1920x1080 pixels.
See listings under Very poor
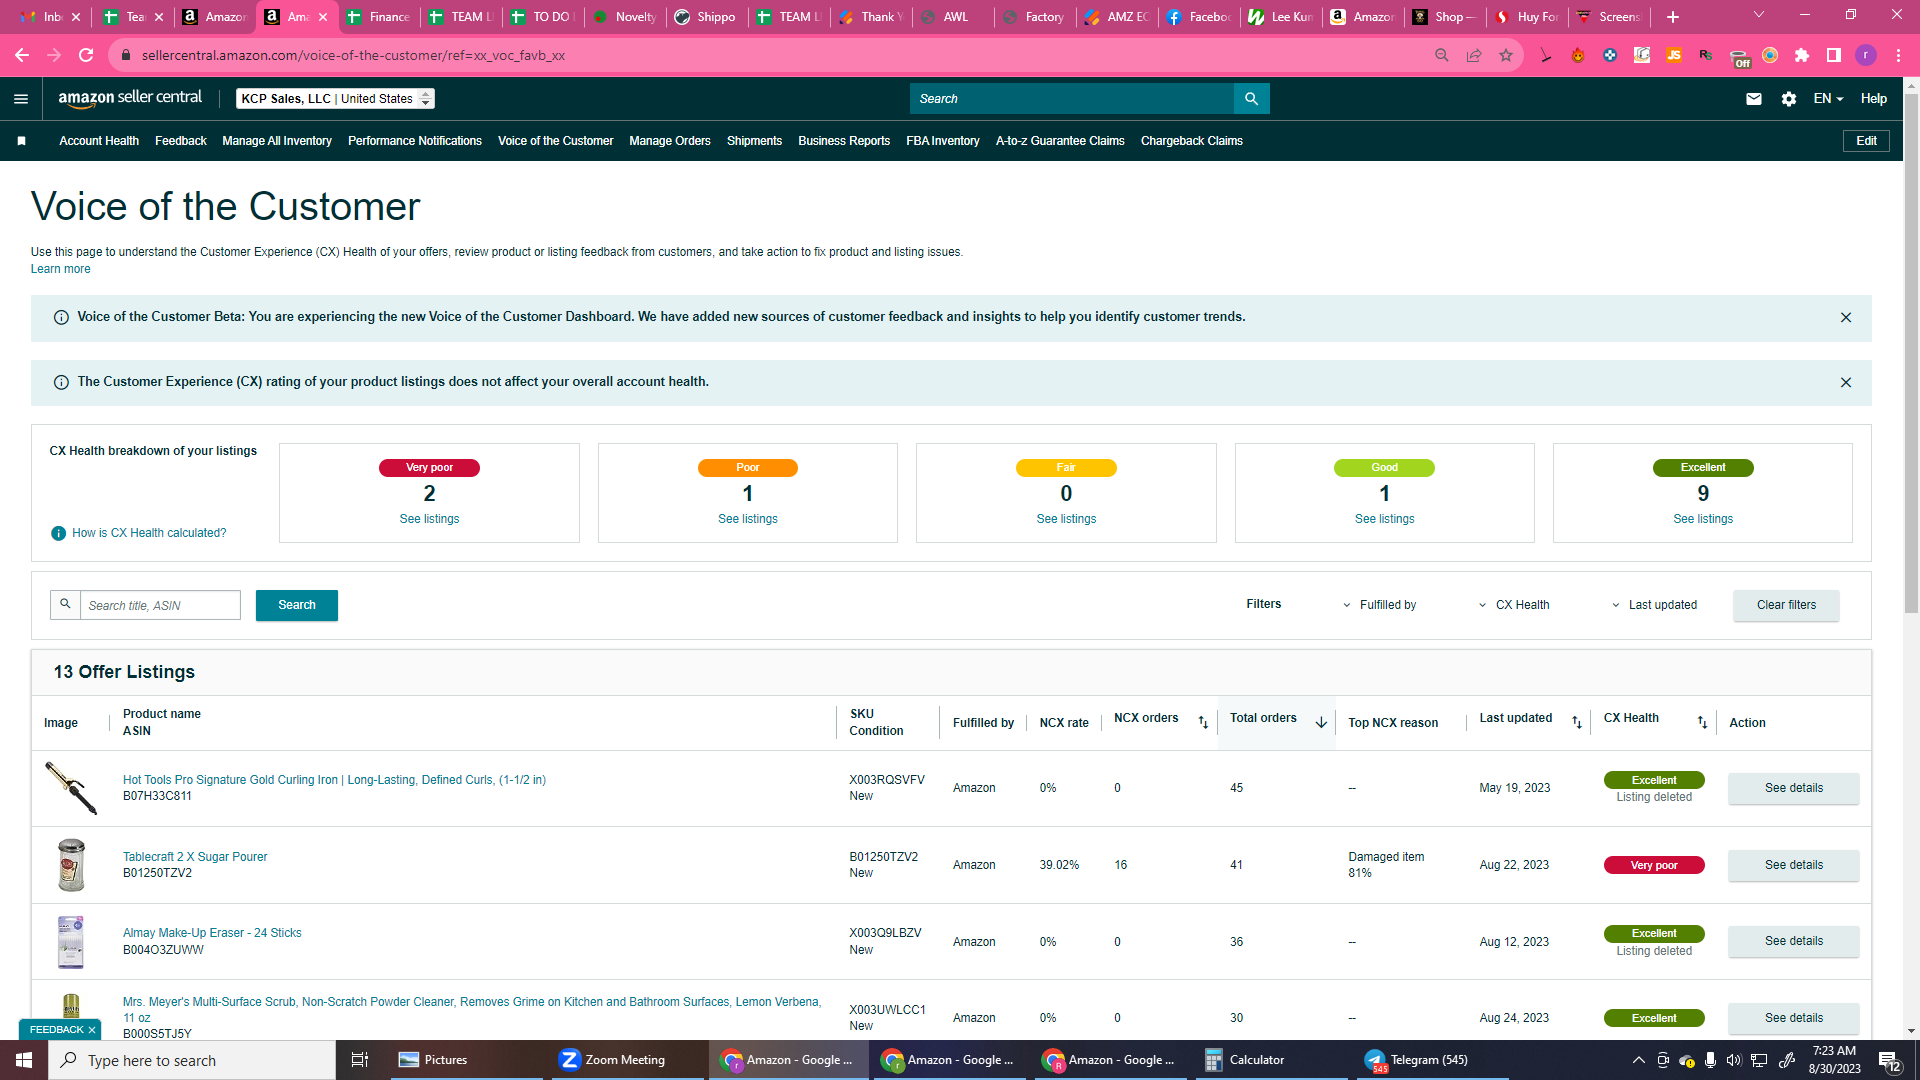point(429,519)
